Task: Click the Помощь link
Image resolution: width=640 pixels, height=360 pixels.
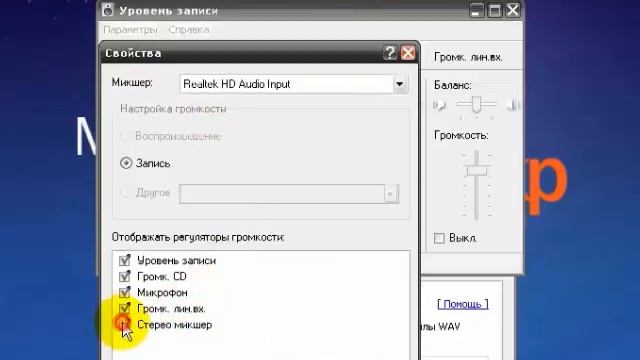Action: coord(462,304)
